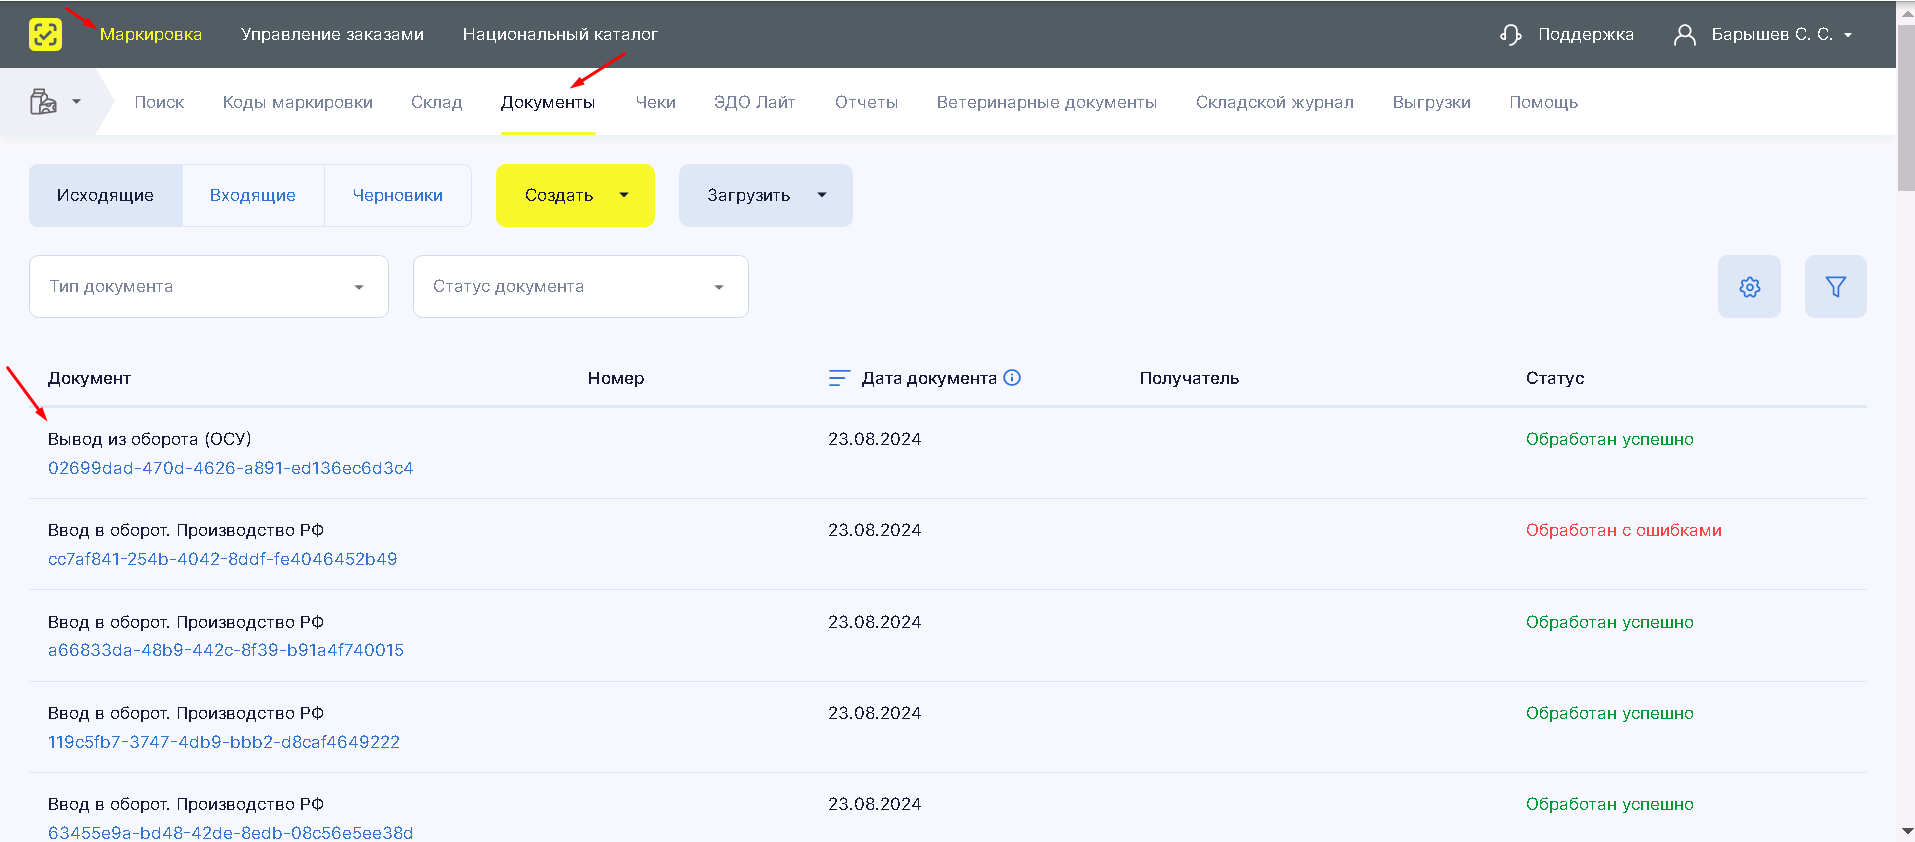Click Обработан успешно status of ОСУ document
This screenshot has width=1915, height=842.
(1610, 439)
